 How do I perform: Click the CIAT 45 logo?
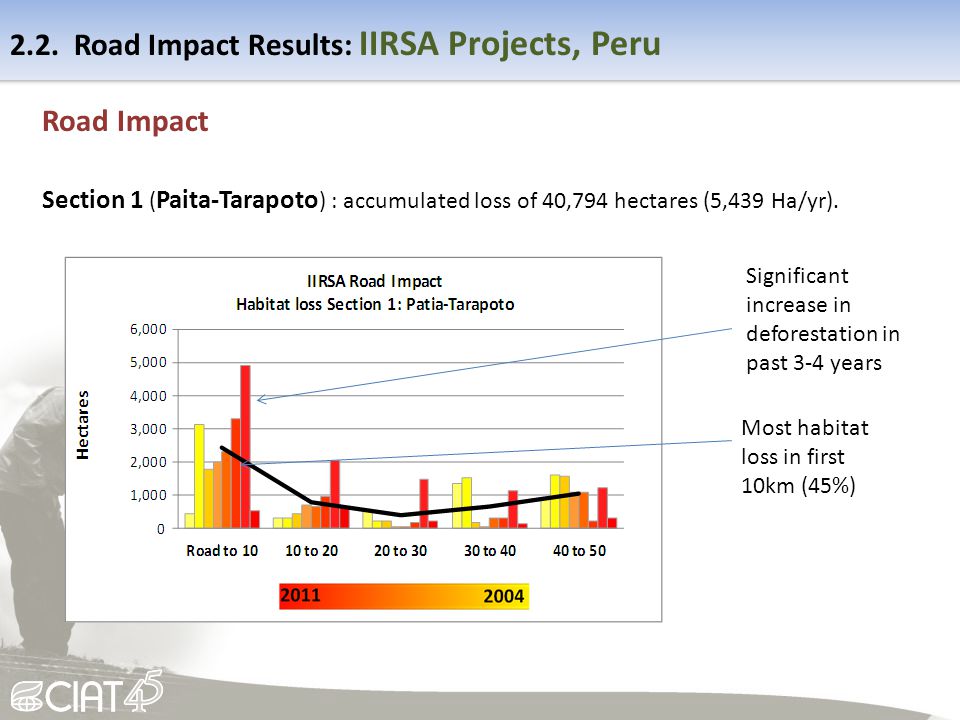[x=87, y=691]
